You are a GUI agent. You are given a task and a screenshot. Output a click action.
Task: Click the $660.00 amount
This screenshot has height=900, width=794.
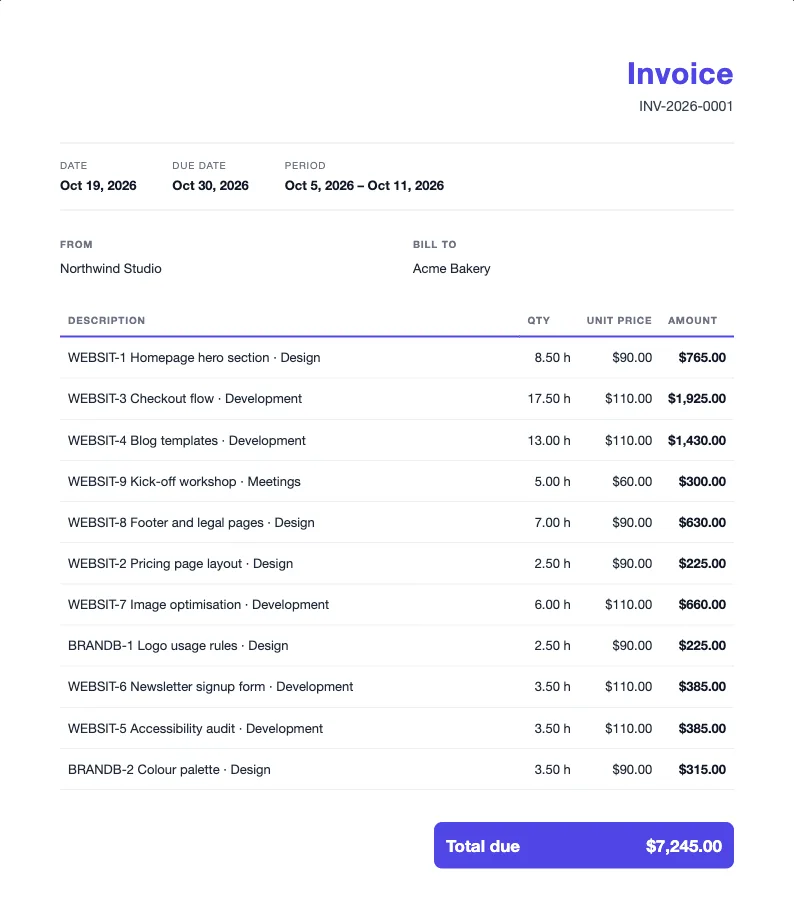(702, 604)
